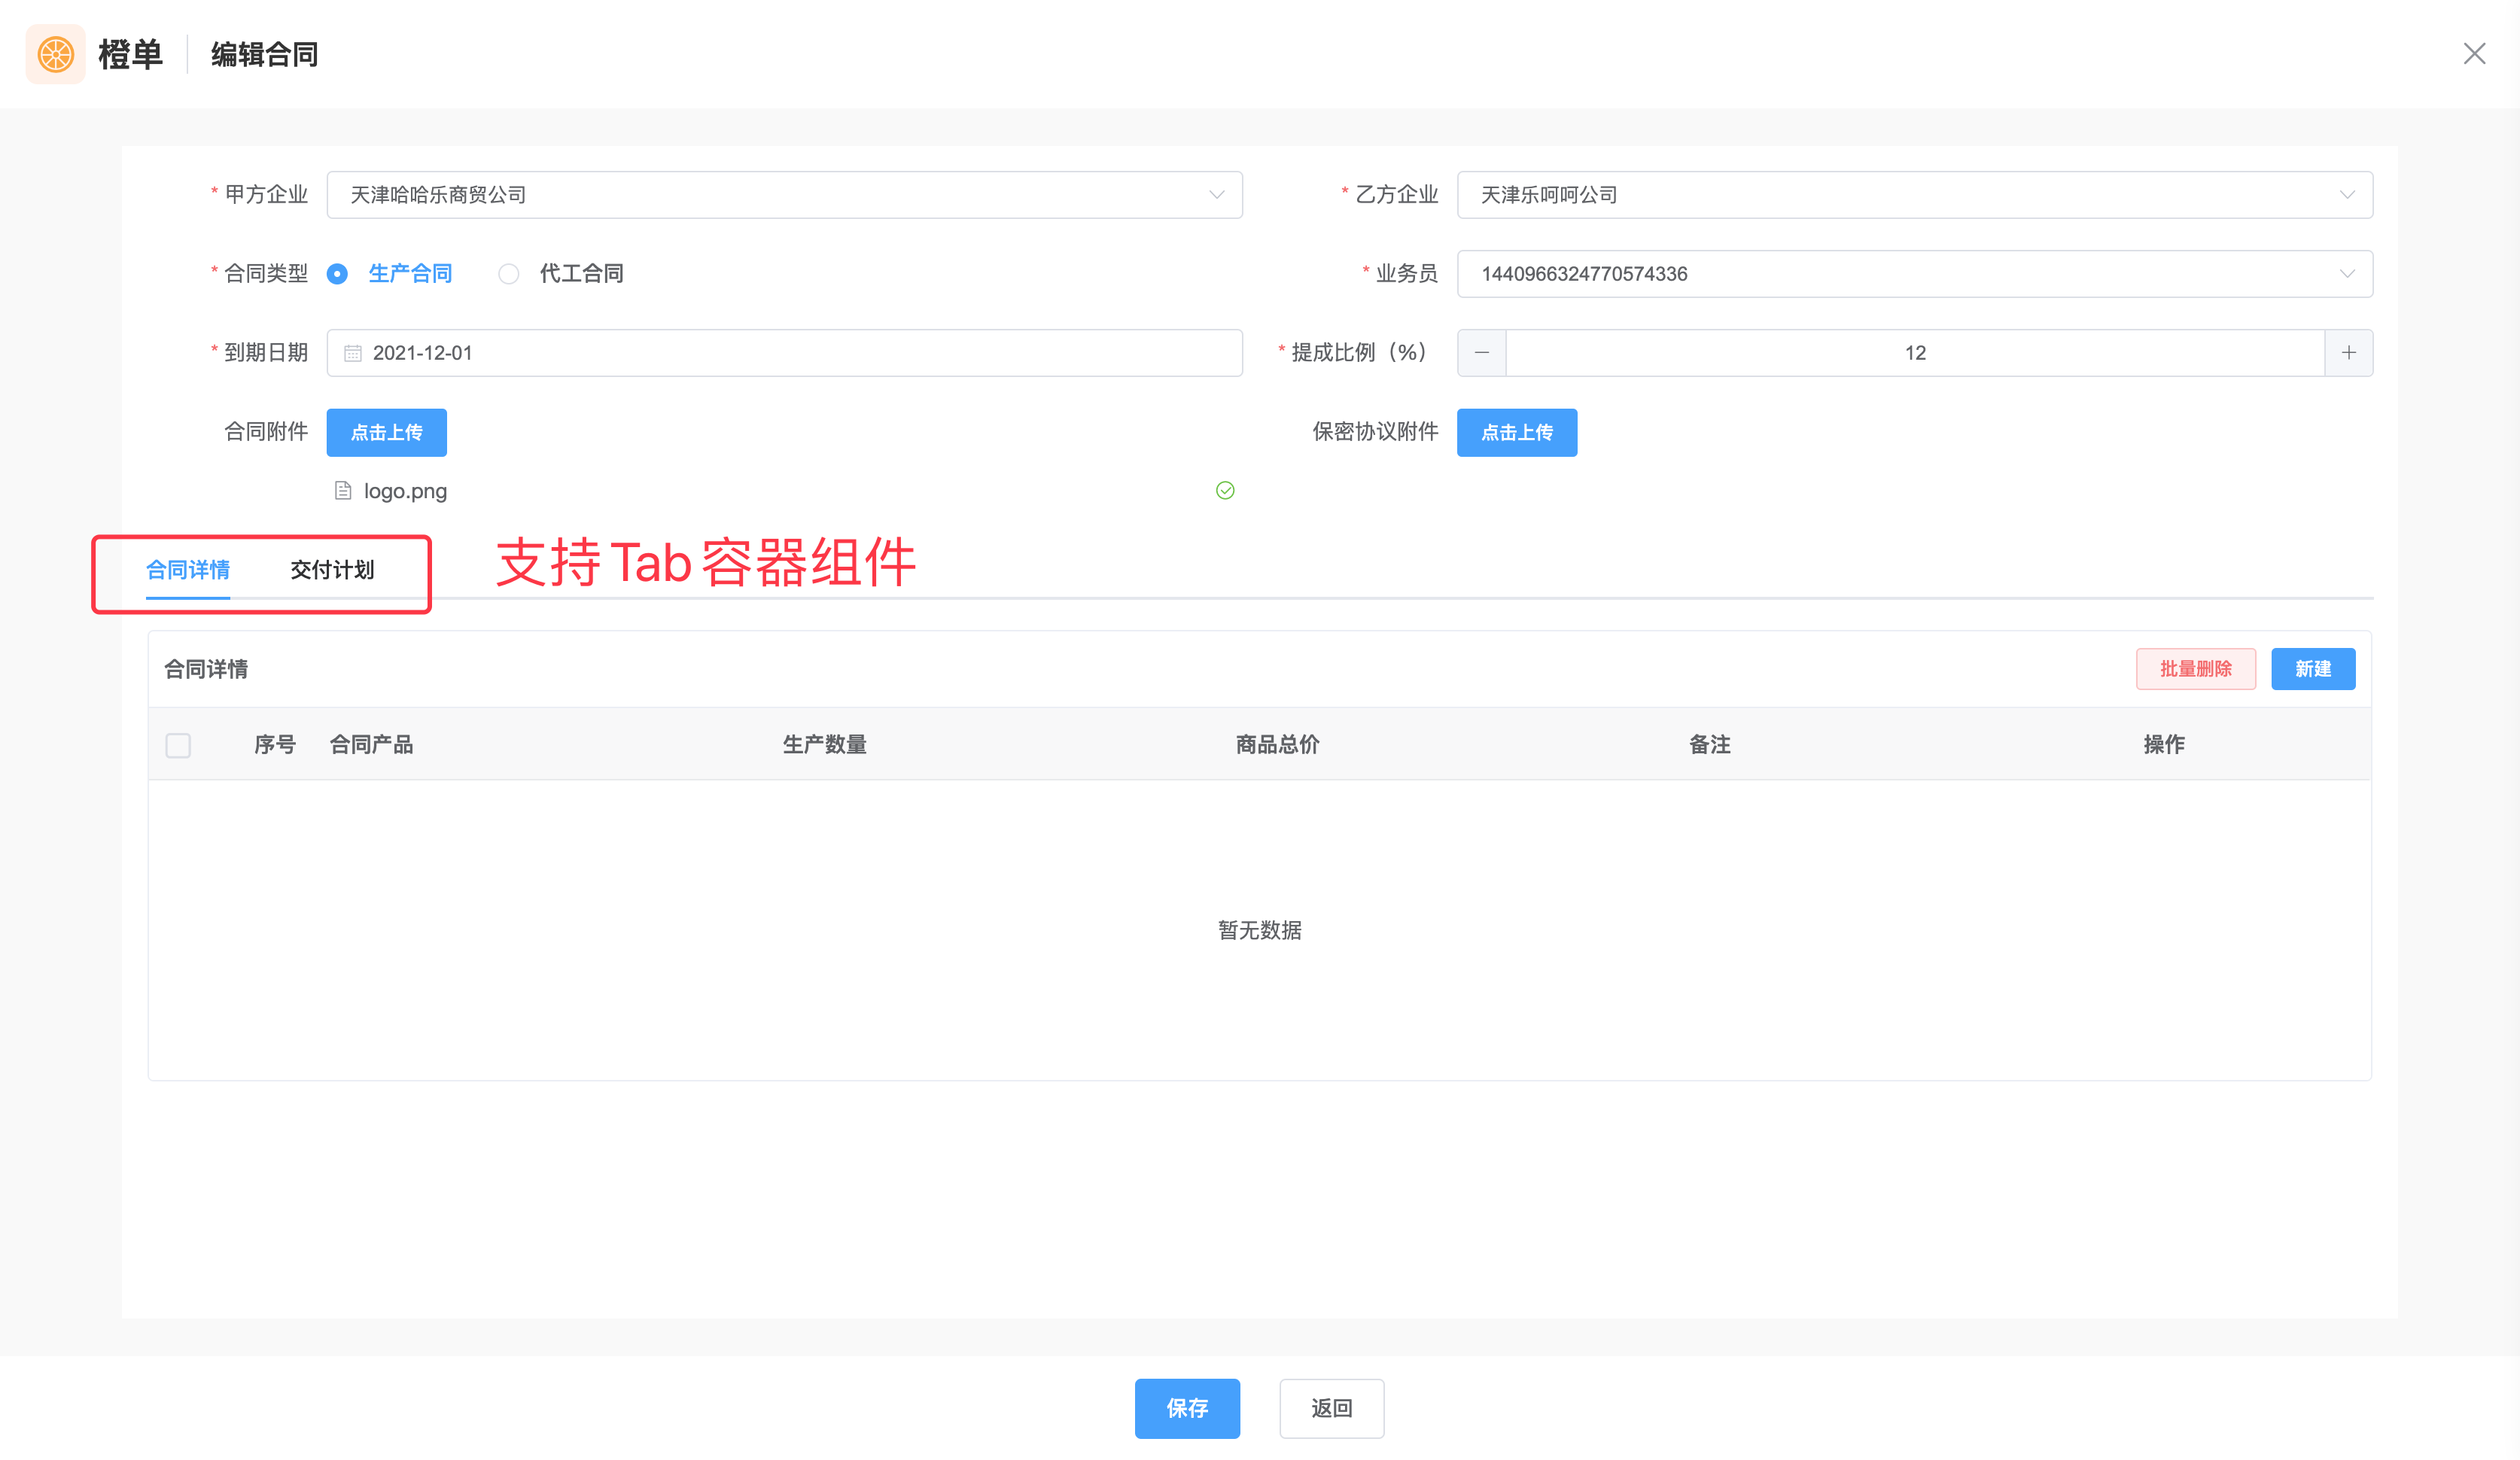Click the orange 橙单 logo icon
Image resolution: width=2520 pixels, height=1460 pixels.
tap(56, 54)
